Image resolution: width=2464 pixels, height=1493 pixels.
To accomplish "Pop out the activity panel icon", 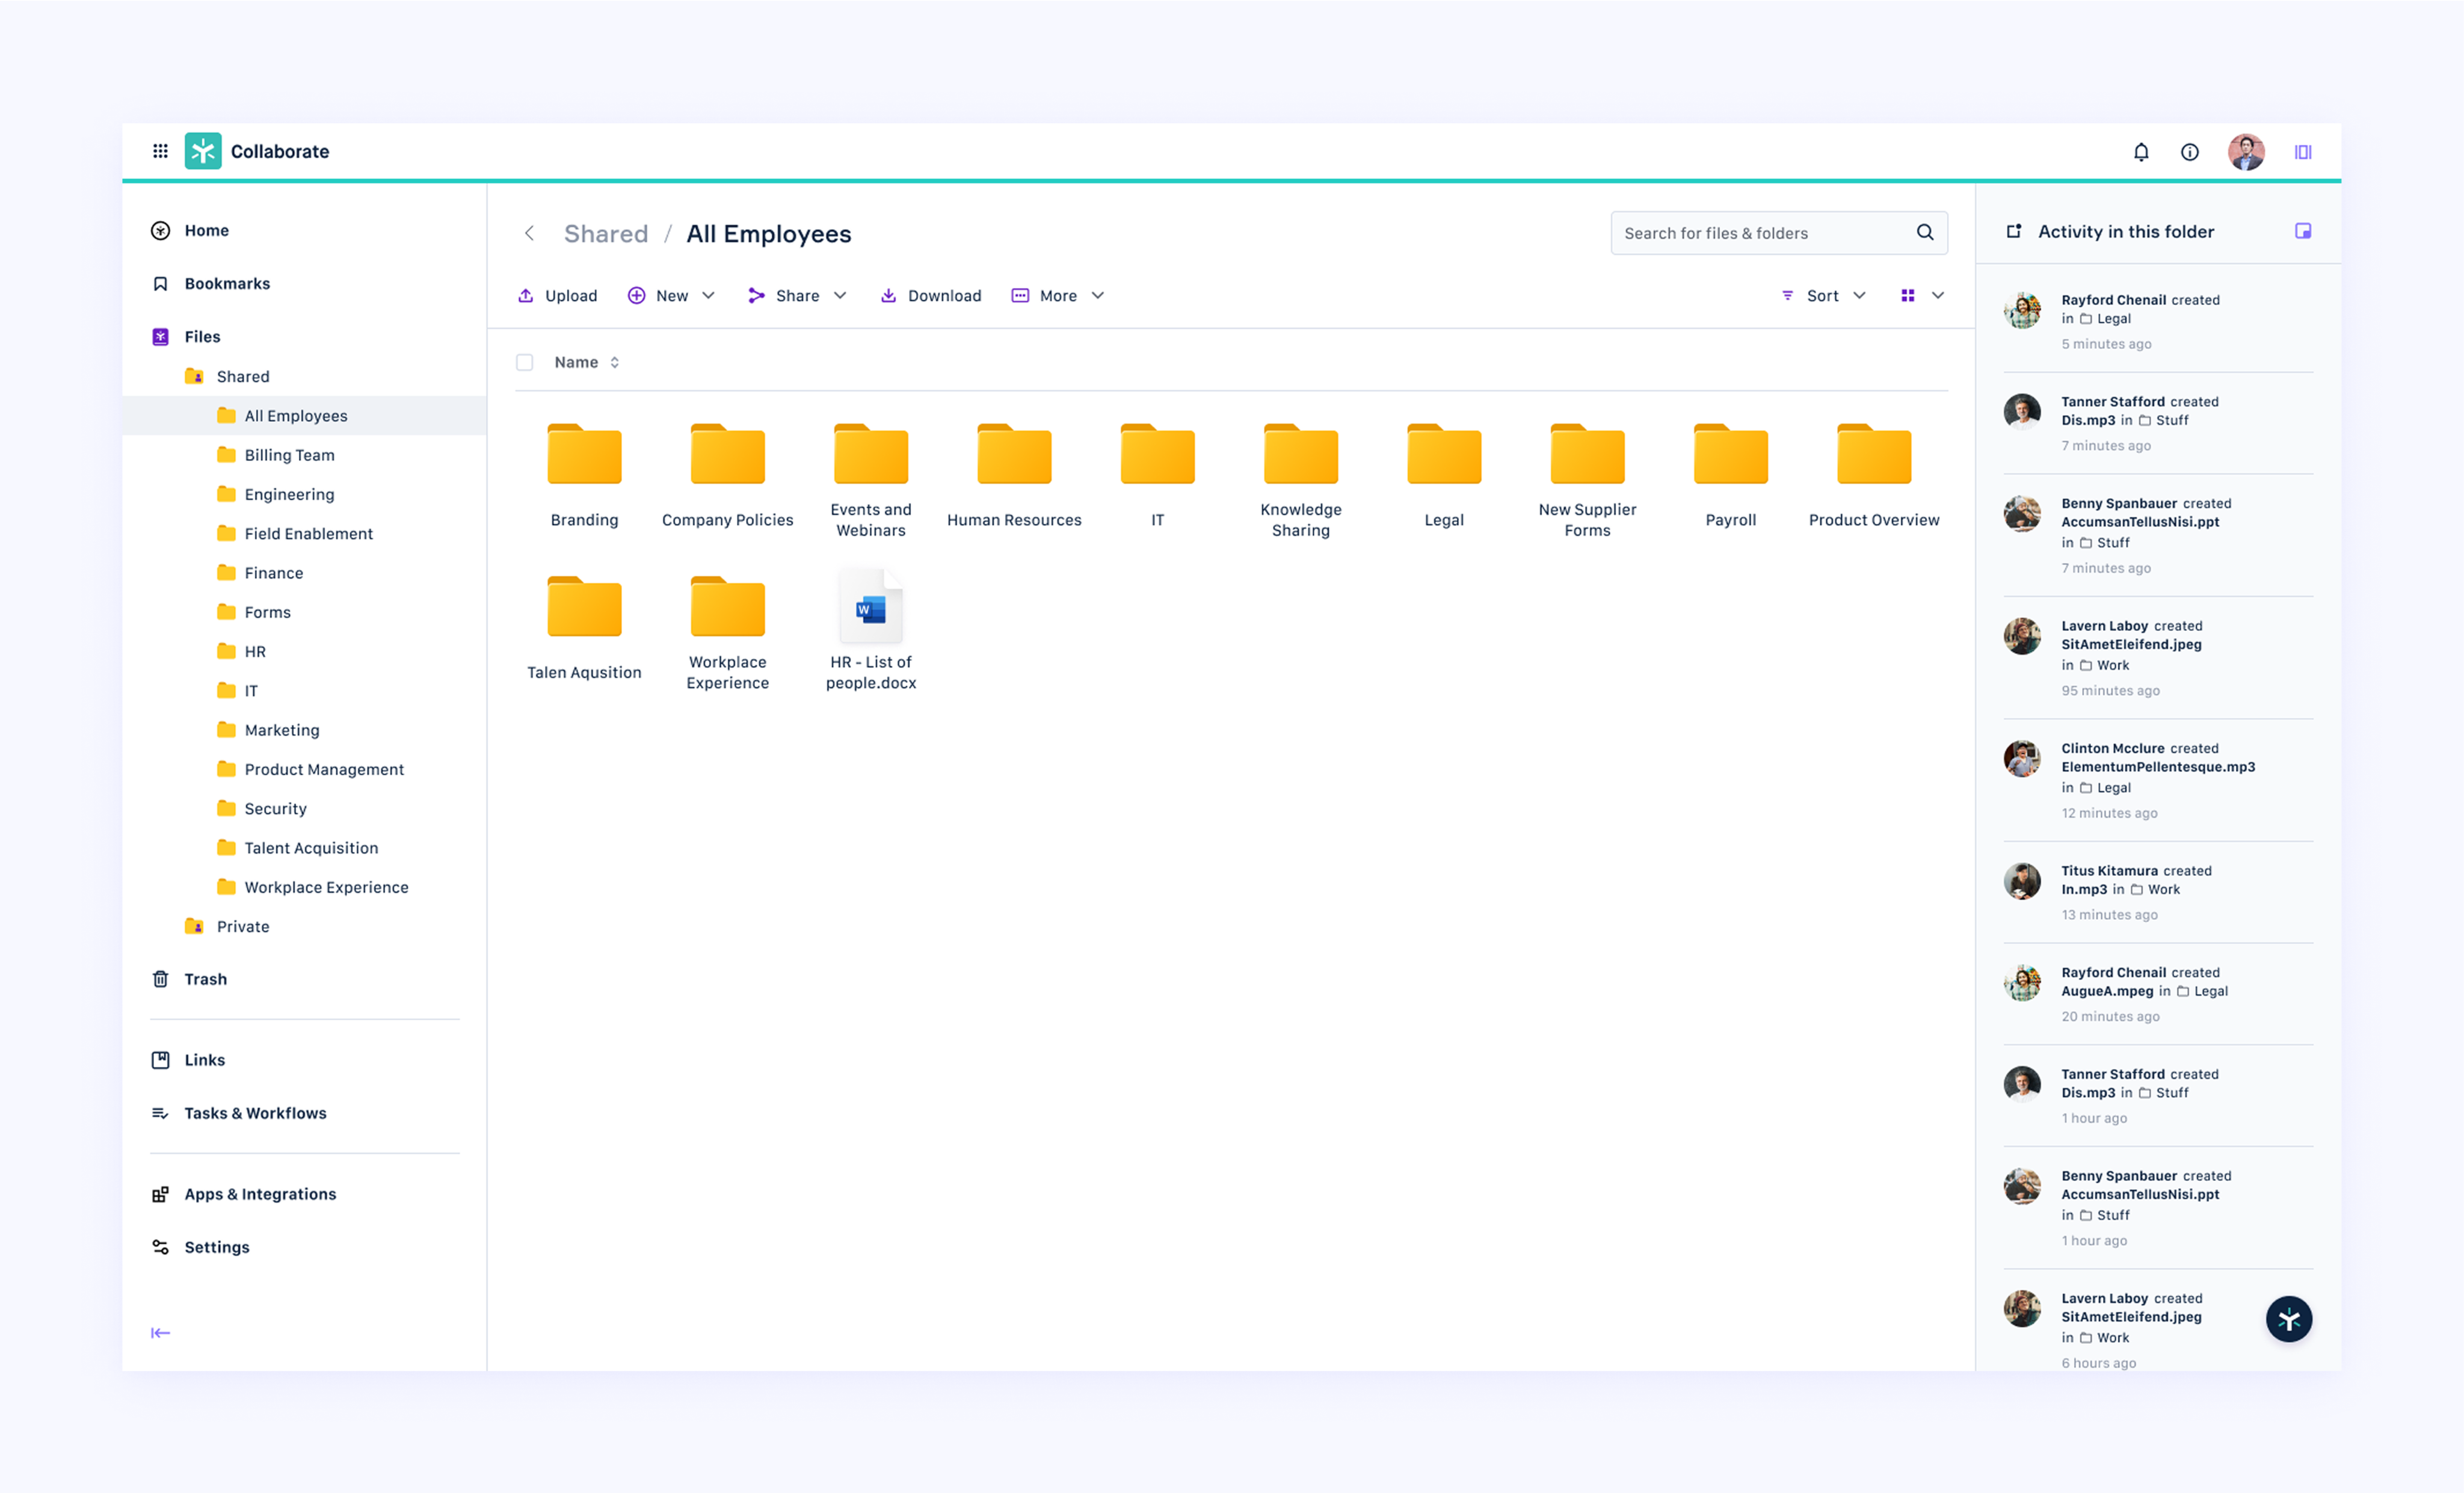I will (2014, 231).
